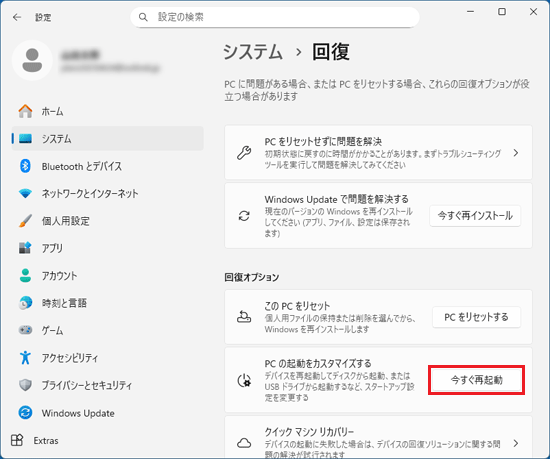This screenshot has height=459, width=550.
Task: Minimize the Settings window
Action: (x=470, y=12)
